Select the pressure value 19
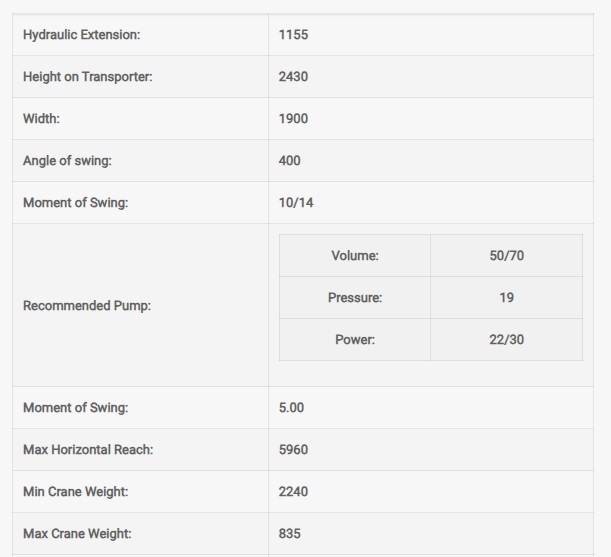This screenshot has height=557, width=611. tap(507, 298)
